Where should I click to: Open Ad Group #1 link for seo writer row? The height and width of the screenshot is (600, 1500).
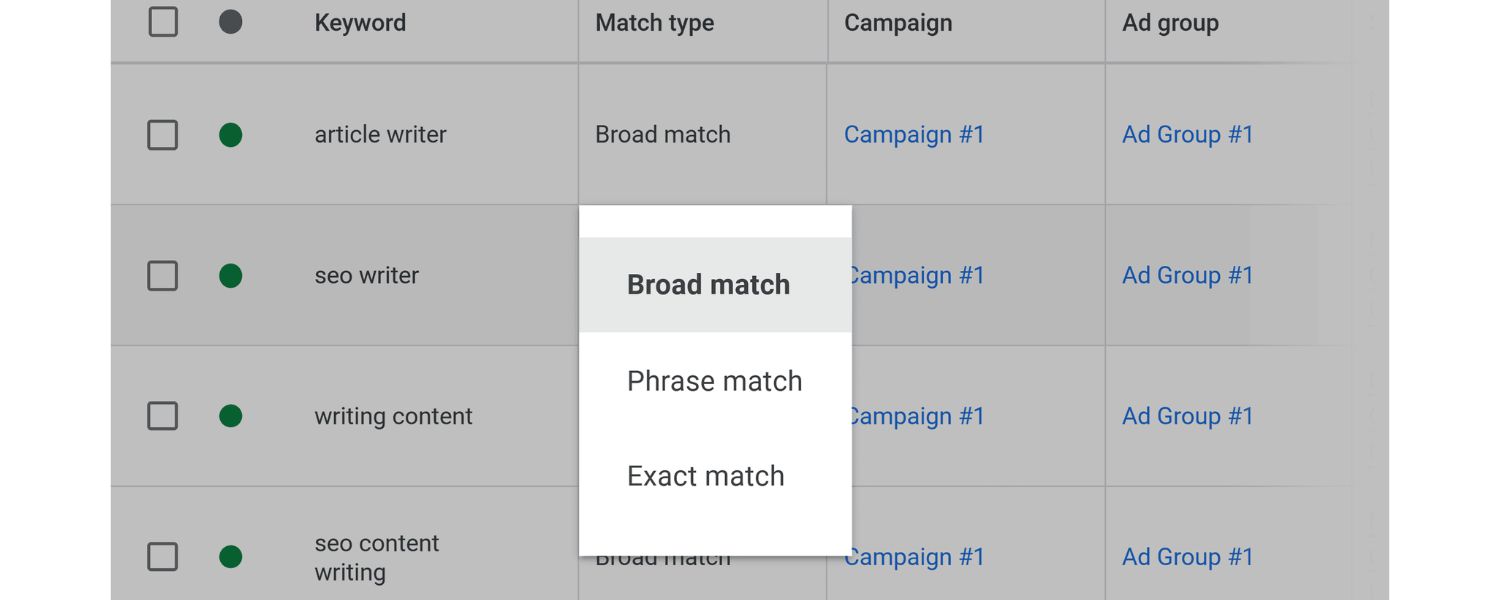point(1187,275)
